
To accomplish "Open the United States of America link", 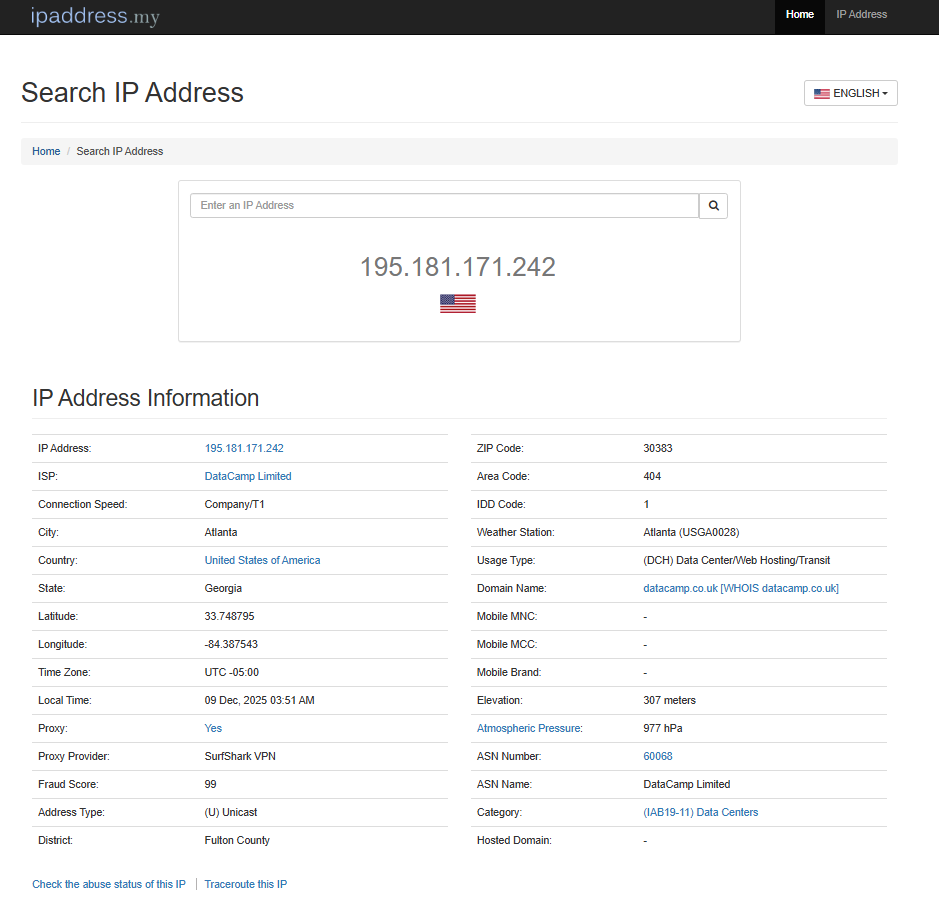I will click(262, 560).
